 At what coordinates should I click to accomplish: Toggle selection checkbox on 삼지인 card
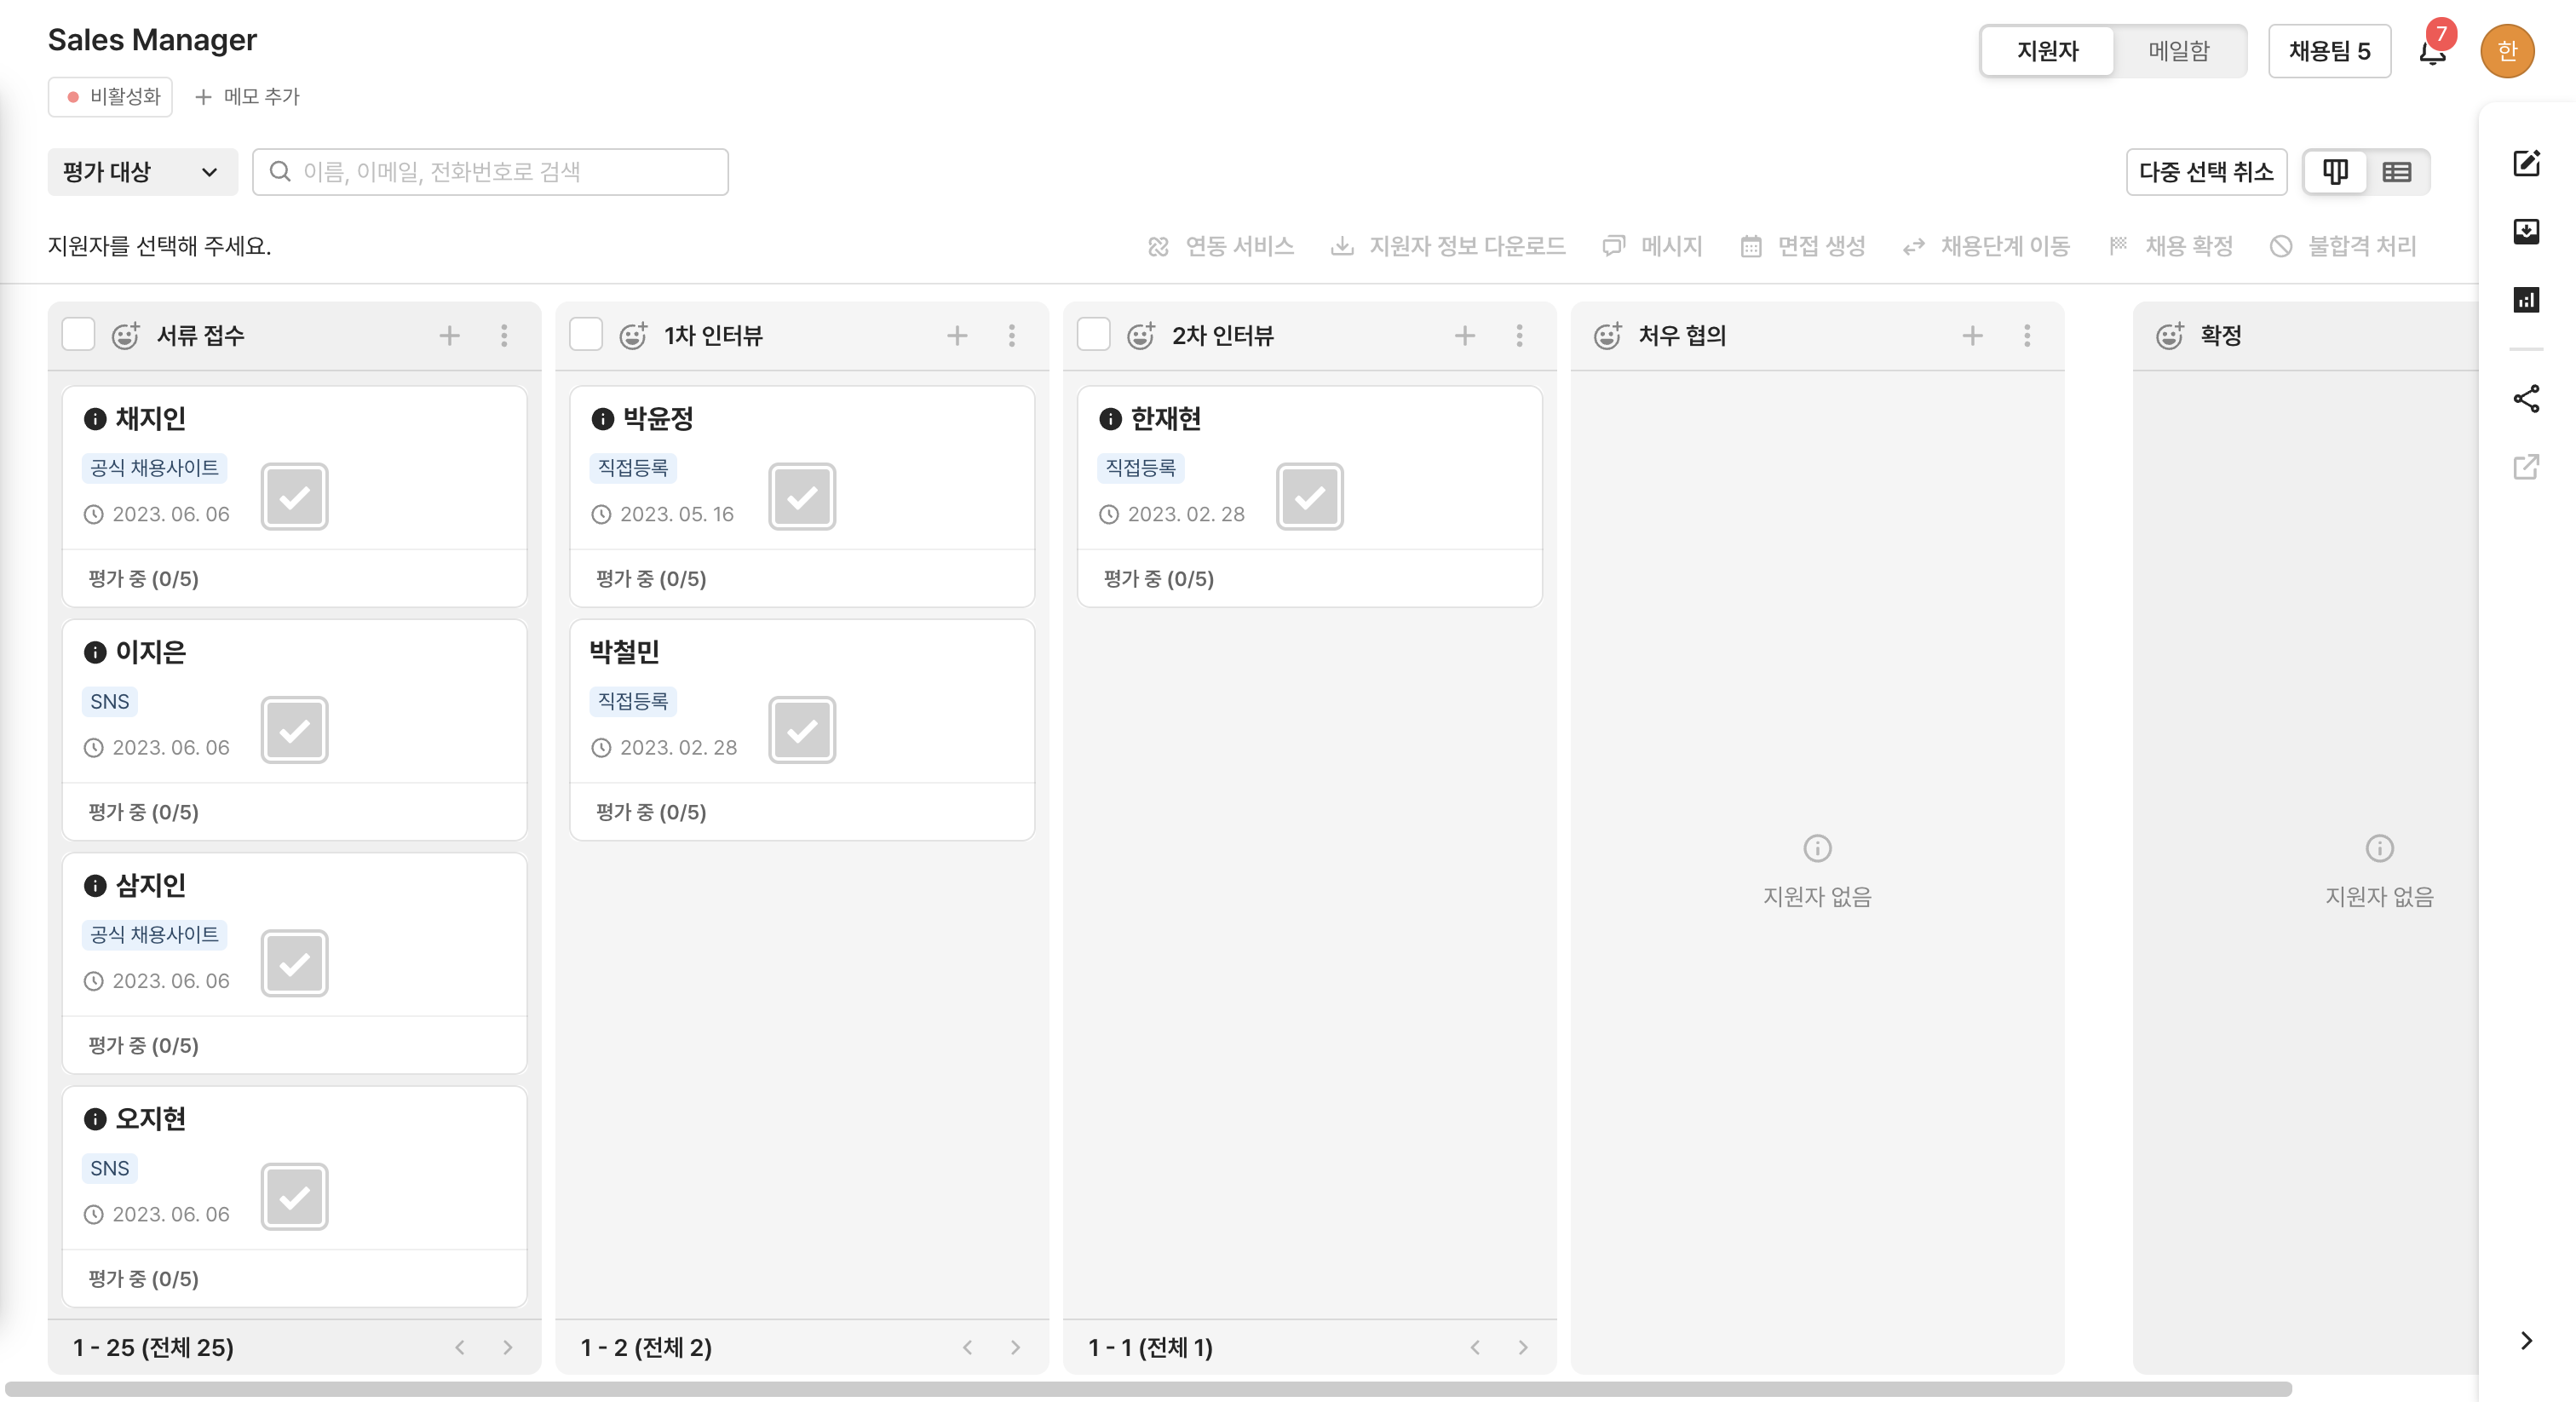pos(294,963)
